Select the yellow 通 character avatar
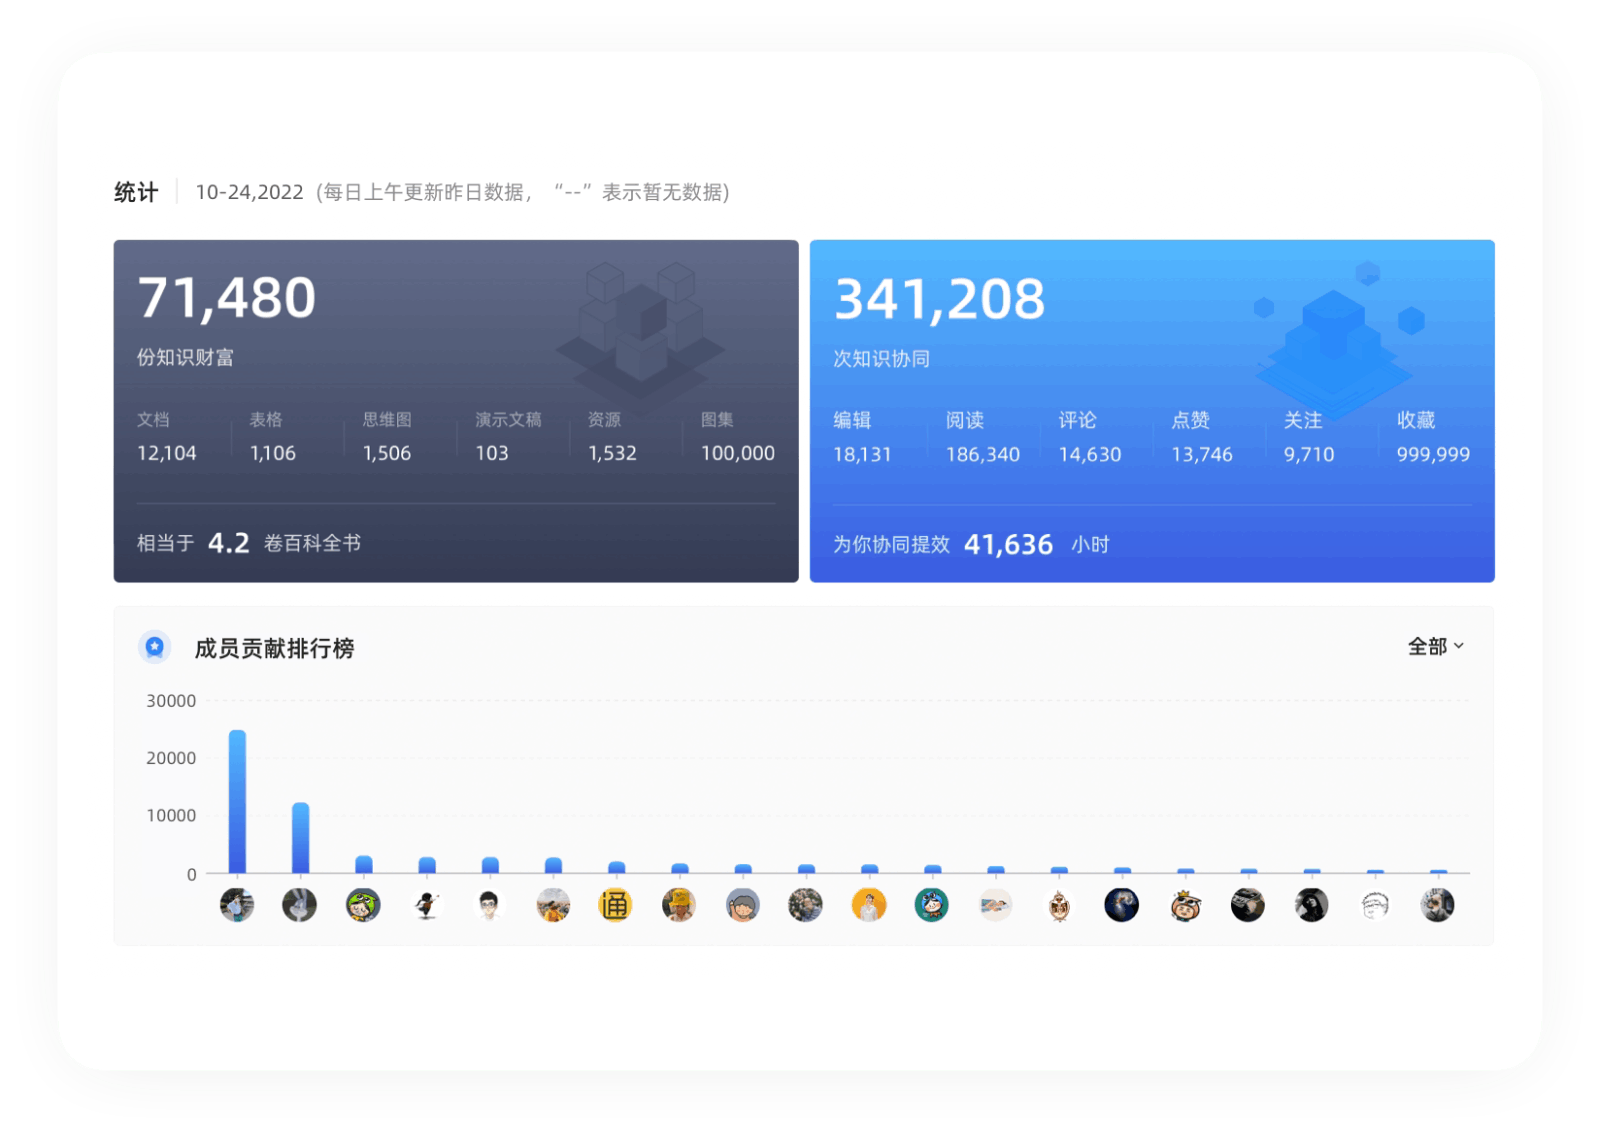Screen dimensions: 1600x1134 (x=615, y=906)
